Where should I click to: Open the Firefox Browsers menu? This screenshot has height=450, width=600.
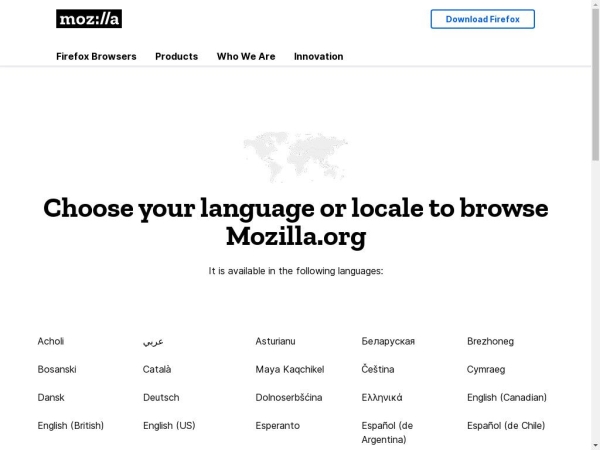[96, 56]
